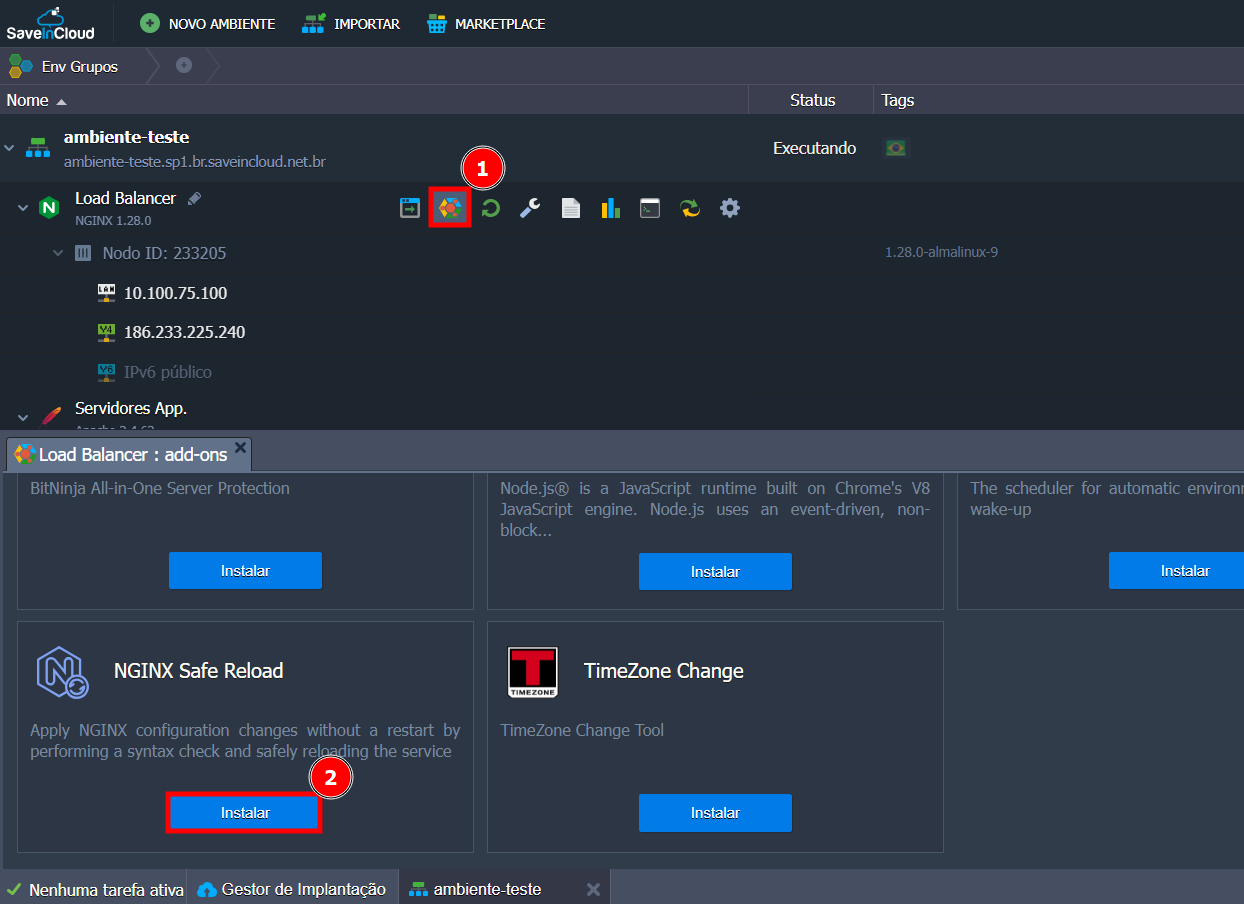Click the container icon beside Nodo ID 233205
Image resolution: width=1244 pixels, height=904 pixels.
(83, 253)
